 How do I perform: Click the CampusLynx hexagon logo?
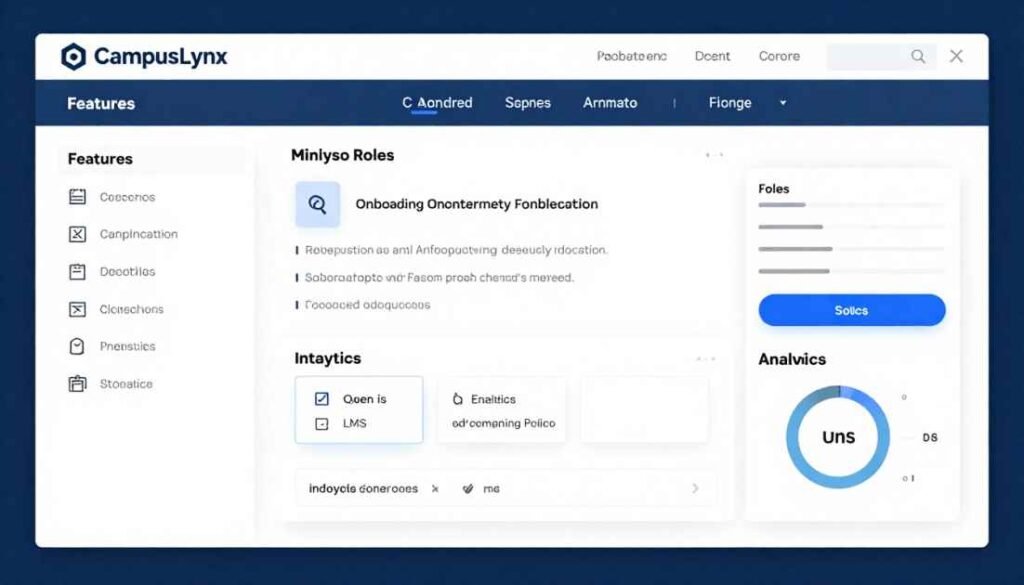point(73,57)
